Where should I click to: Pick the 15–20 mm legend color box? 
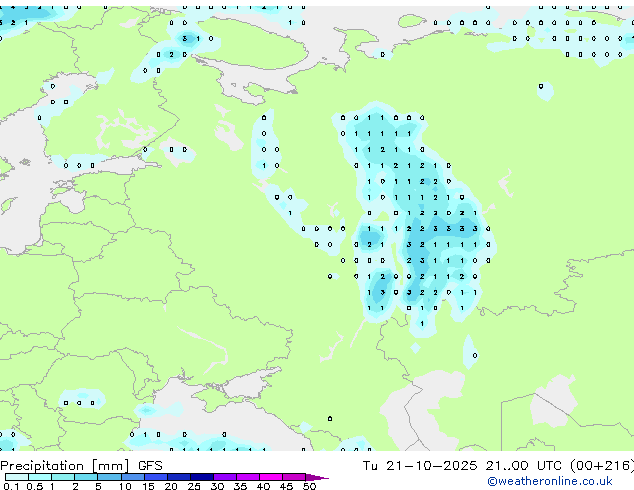click(x=155, y=477)
